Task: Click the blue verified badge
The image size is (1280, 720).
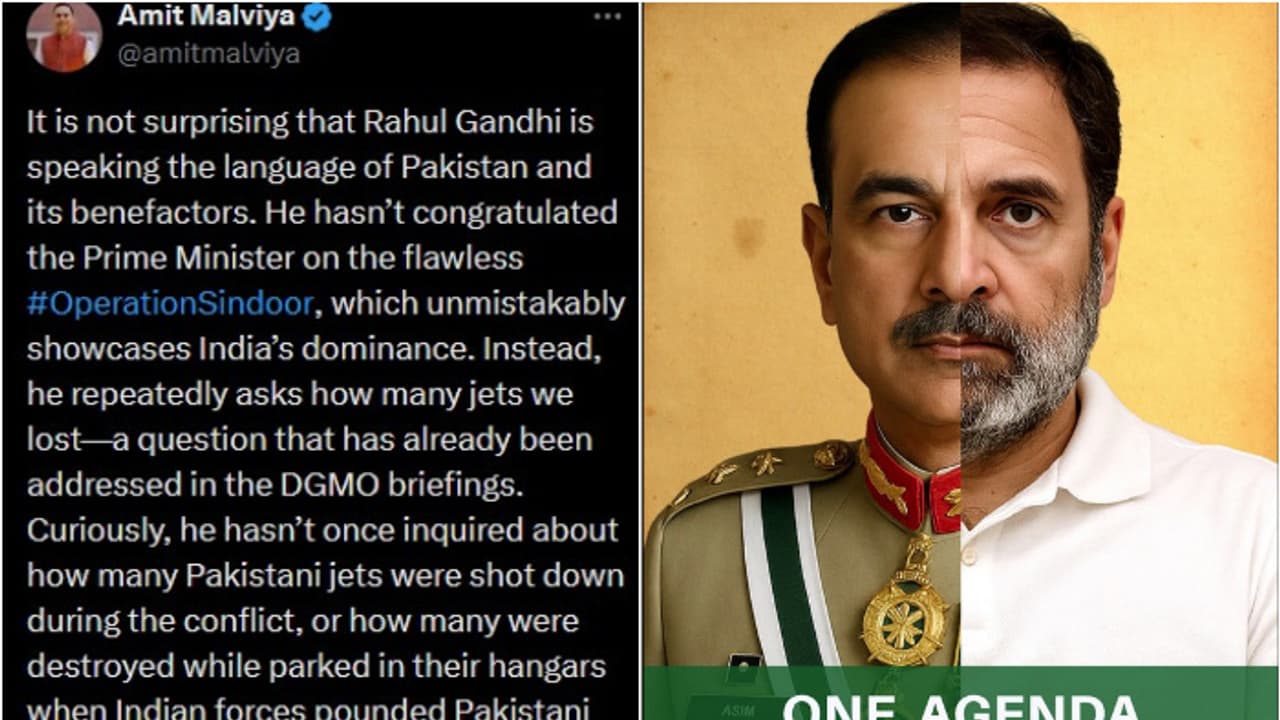Action: tap(317, 17)
